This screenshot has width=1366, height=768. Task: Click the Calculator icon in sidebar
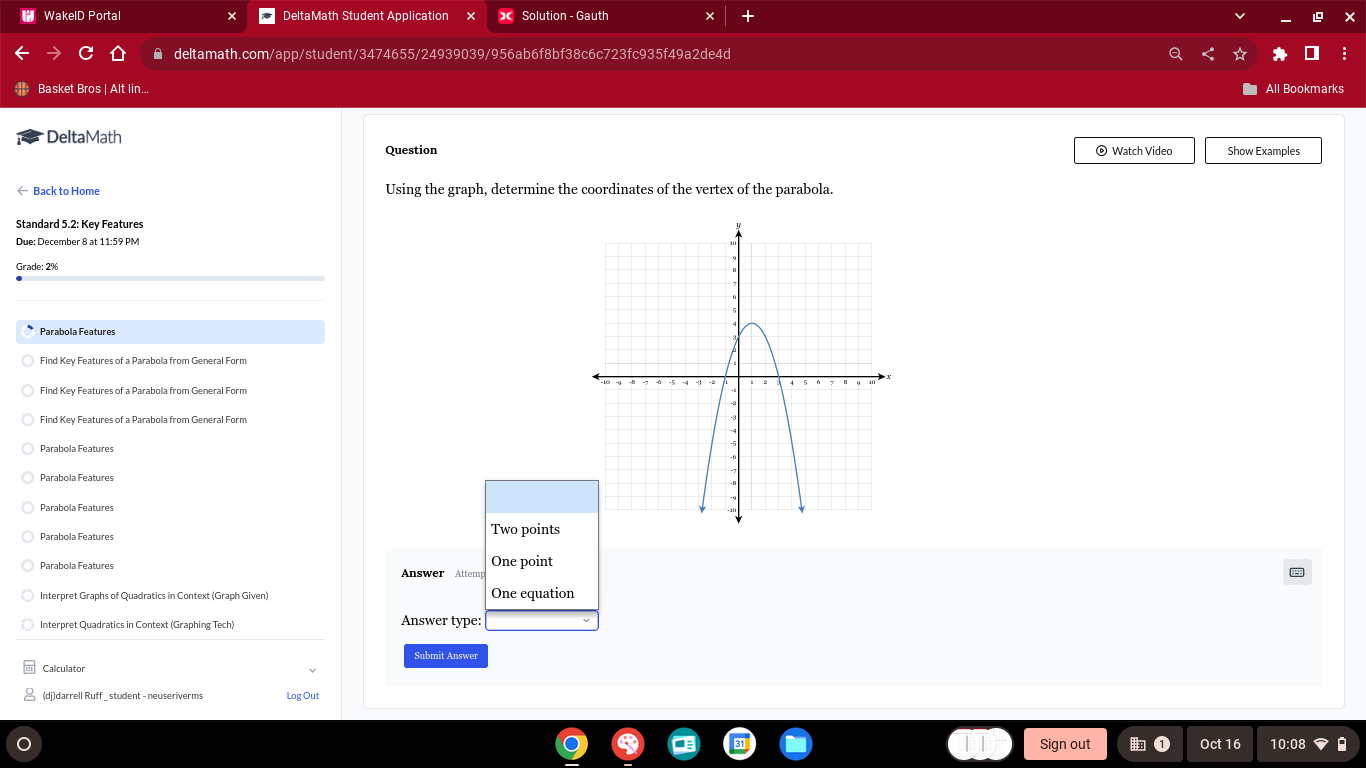click(x=29, y=668)
